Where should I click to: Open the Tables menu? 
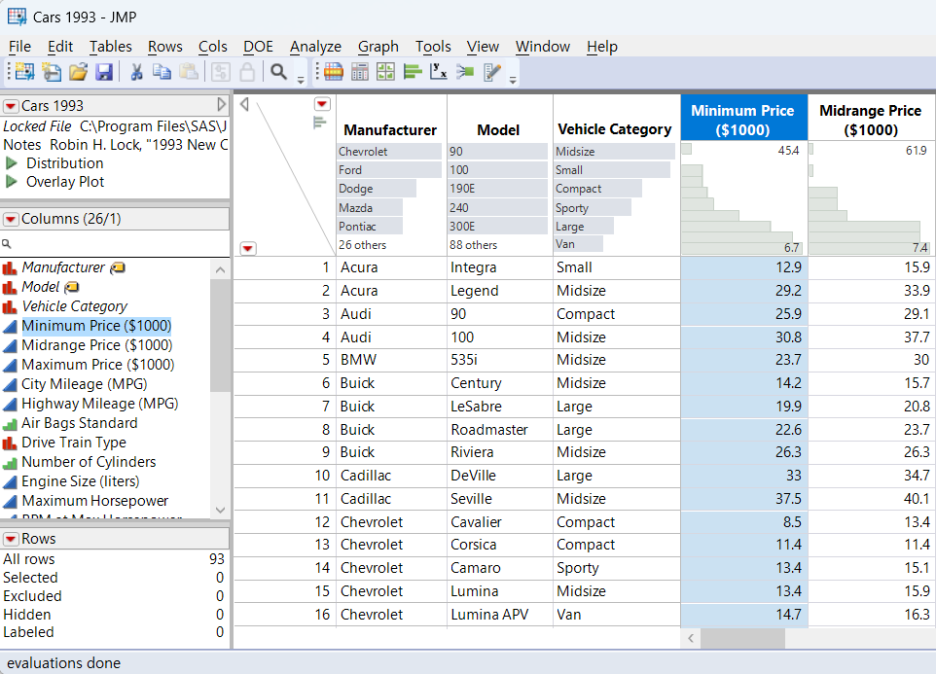click(x=110, y=47)
